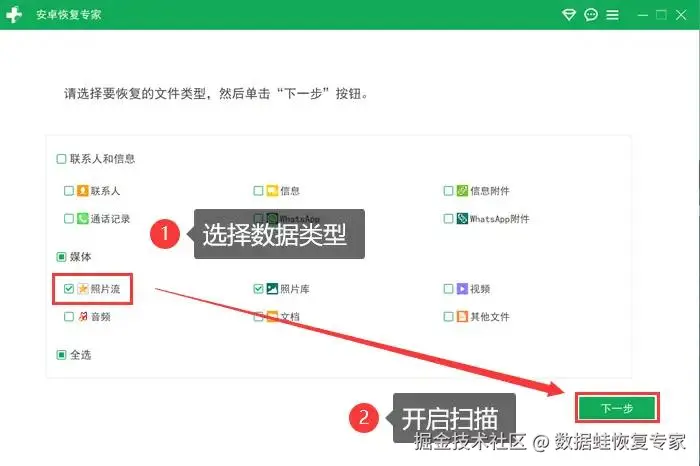Click the Call Logs (通话记录) phone icon

pyautogui.click(x=83, y=218)
